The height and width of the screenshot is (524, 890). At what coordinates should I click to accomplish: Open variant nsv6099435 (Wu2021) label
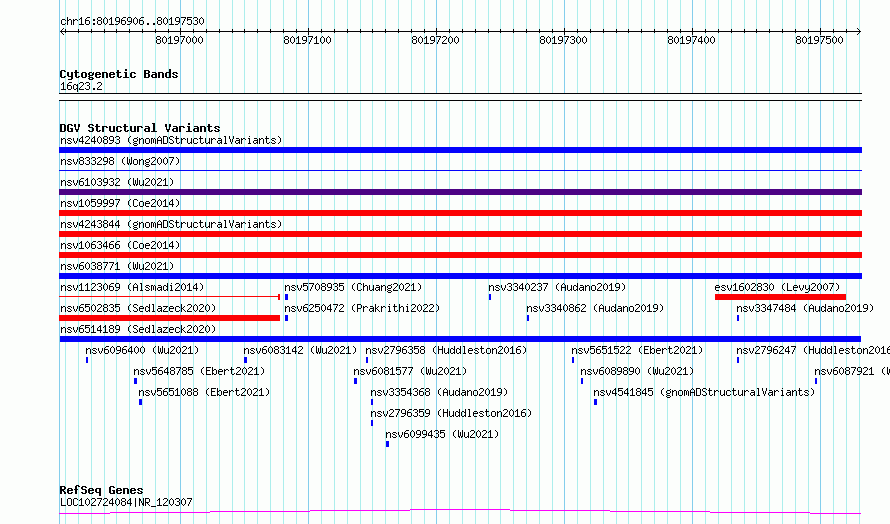click(442, 434)
